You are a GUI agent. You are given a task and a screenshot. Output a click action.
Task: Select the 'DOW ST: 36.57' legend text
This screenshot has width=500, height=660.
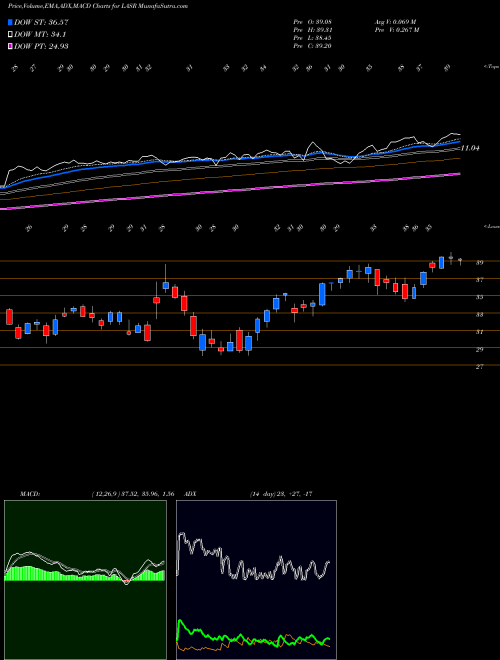tap(41, 22)
